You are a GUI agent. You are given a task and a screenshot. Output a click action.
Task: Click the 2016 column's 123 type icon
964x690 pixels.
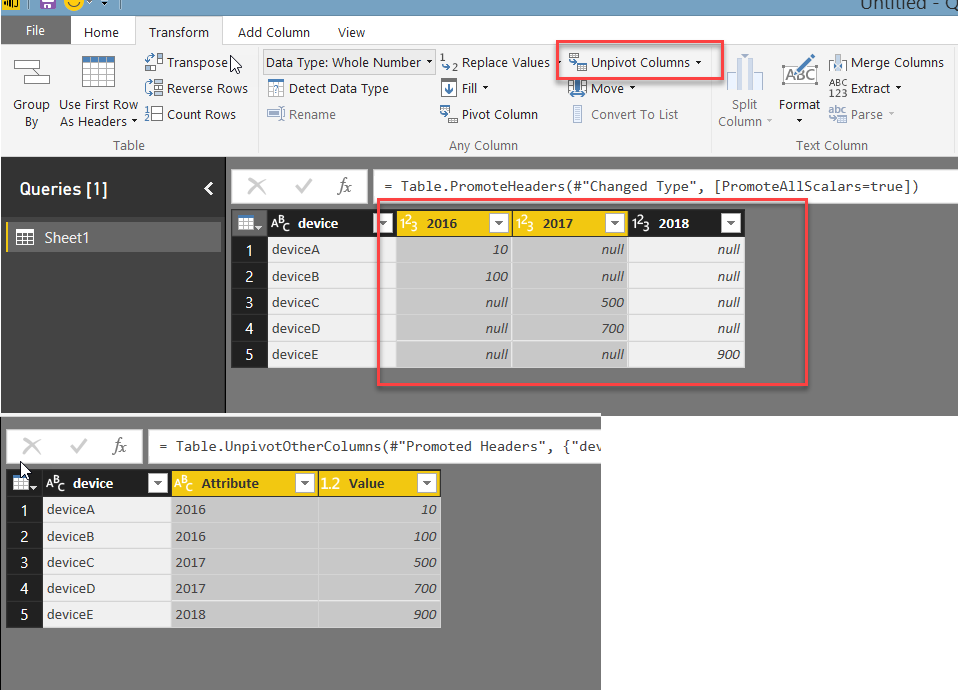click(x=409, y=223)
